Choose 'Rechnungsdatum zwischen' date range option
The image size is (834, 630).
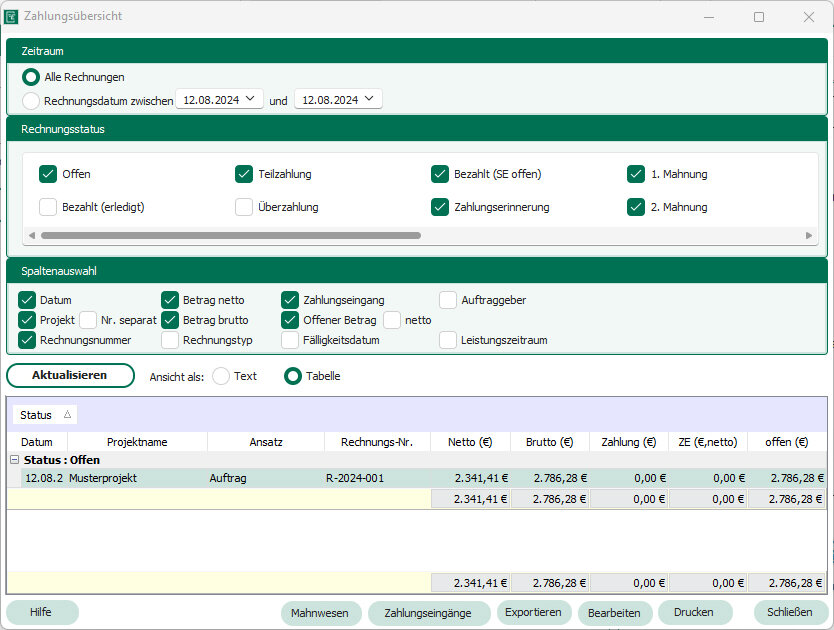(x=31, y=101)
